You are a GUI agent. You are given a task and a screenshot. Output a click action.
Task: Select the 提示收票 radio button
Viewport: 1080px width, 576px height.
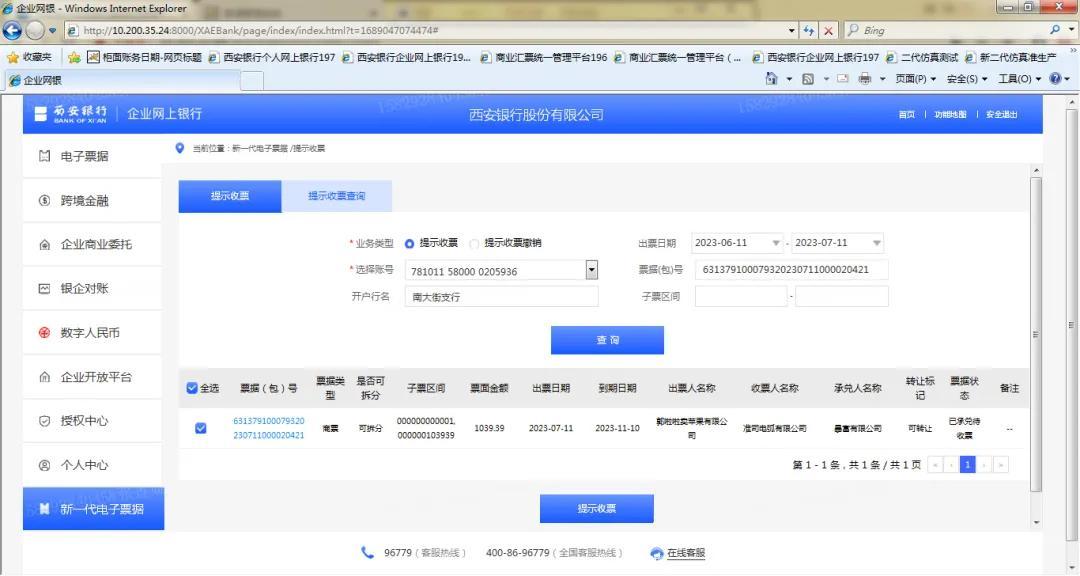409,243
